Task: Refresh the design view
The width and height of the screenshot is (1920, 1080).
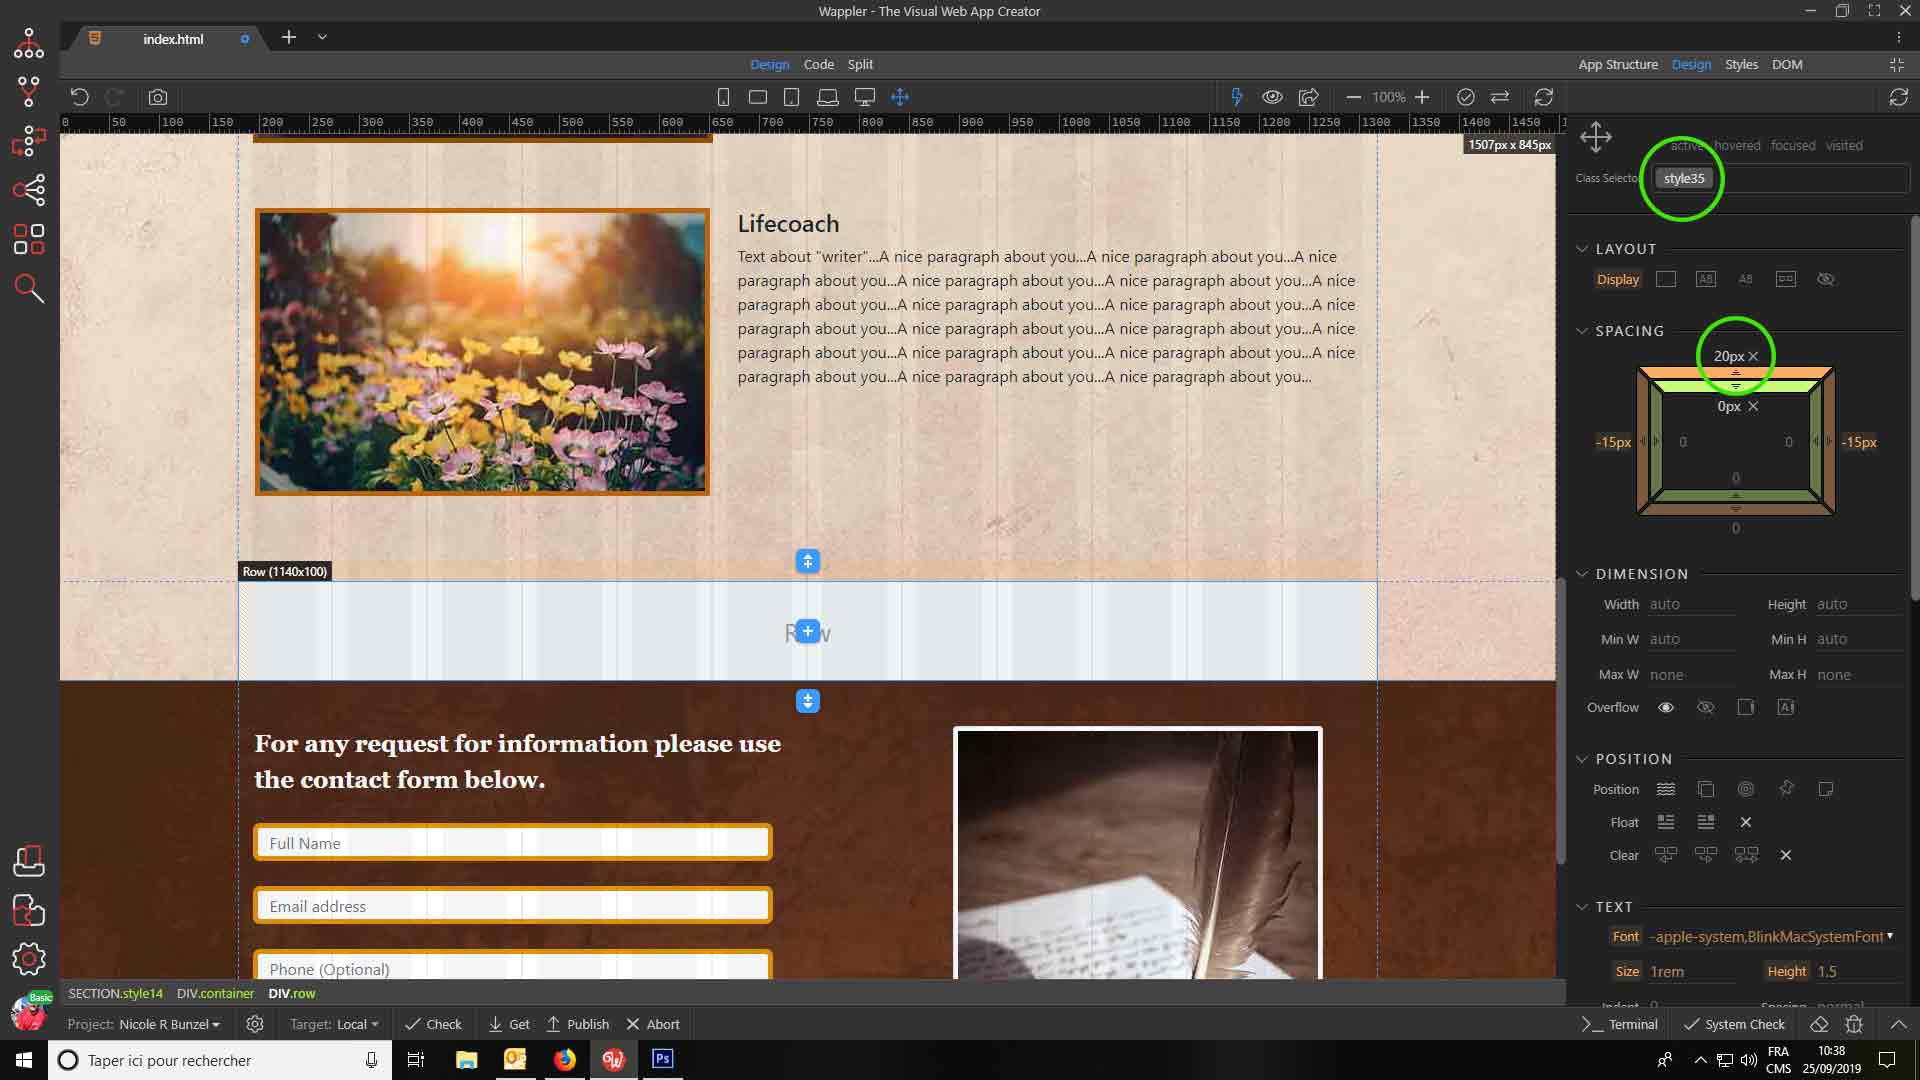Action: coord(1544,97)
